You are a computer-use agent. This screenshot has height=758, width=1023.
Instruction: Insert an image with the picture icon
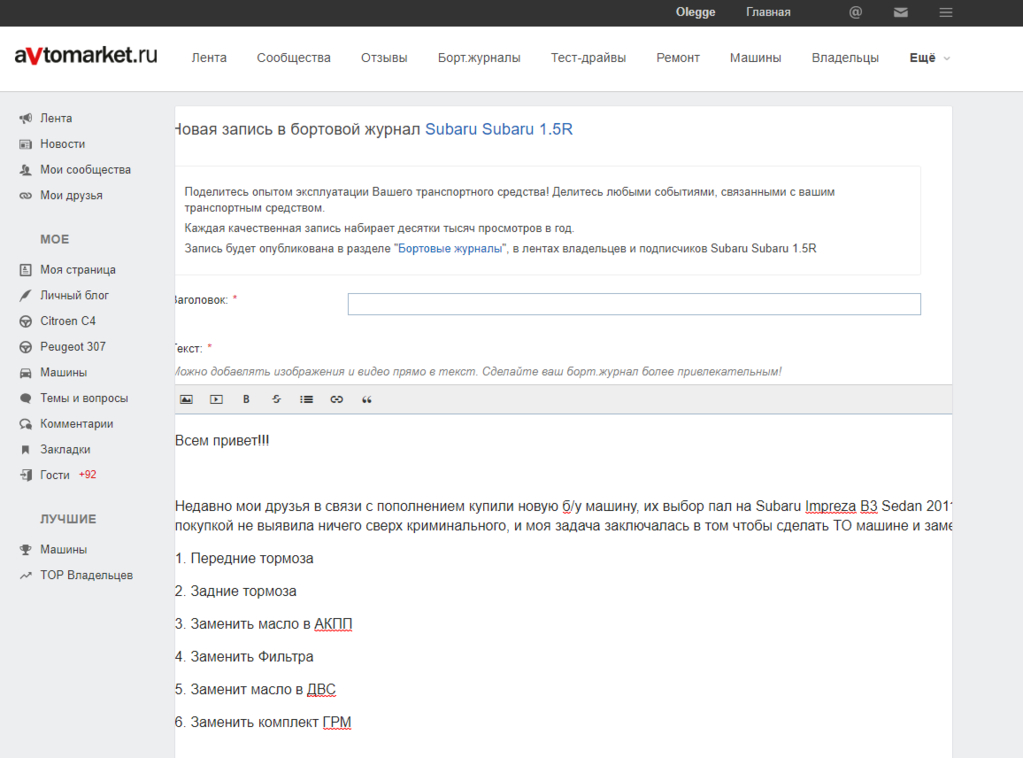tap(186, 399)
